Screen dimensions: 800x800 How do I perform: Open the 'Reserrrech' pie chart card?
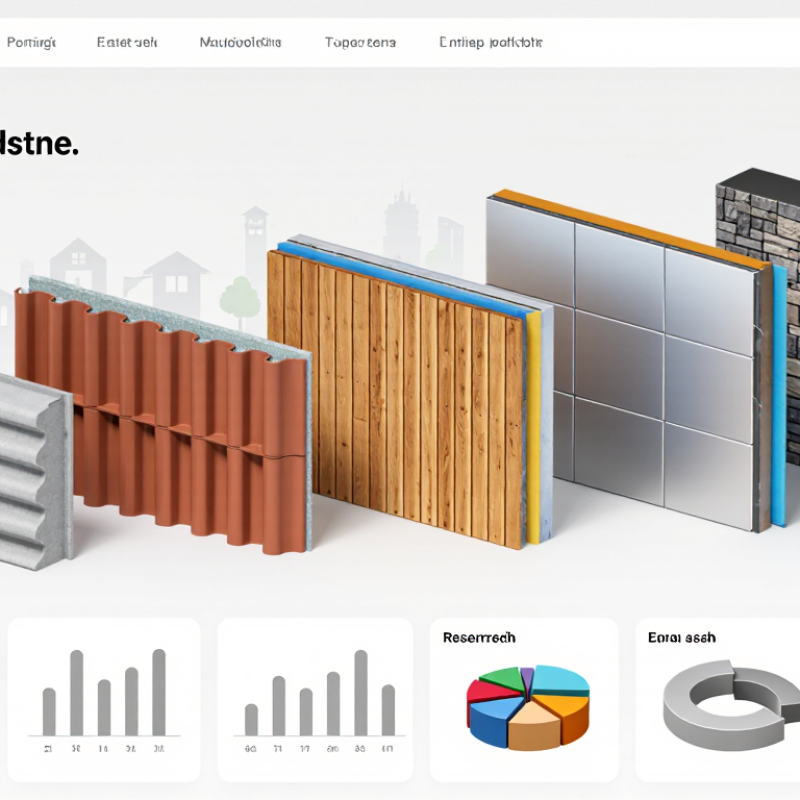click(524, 699)
